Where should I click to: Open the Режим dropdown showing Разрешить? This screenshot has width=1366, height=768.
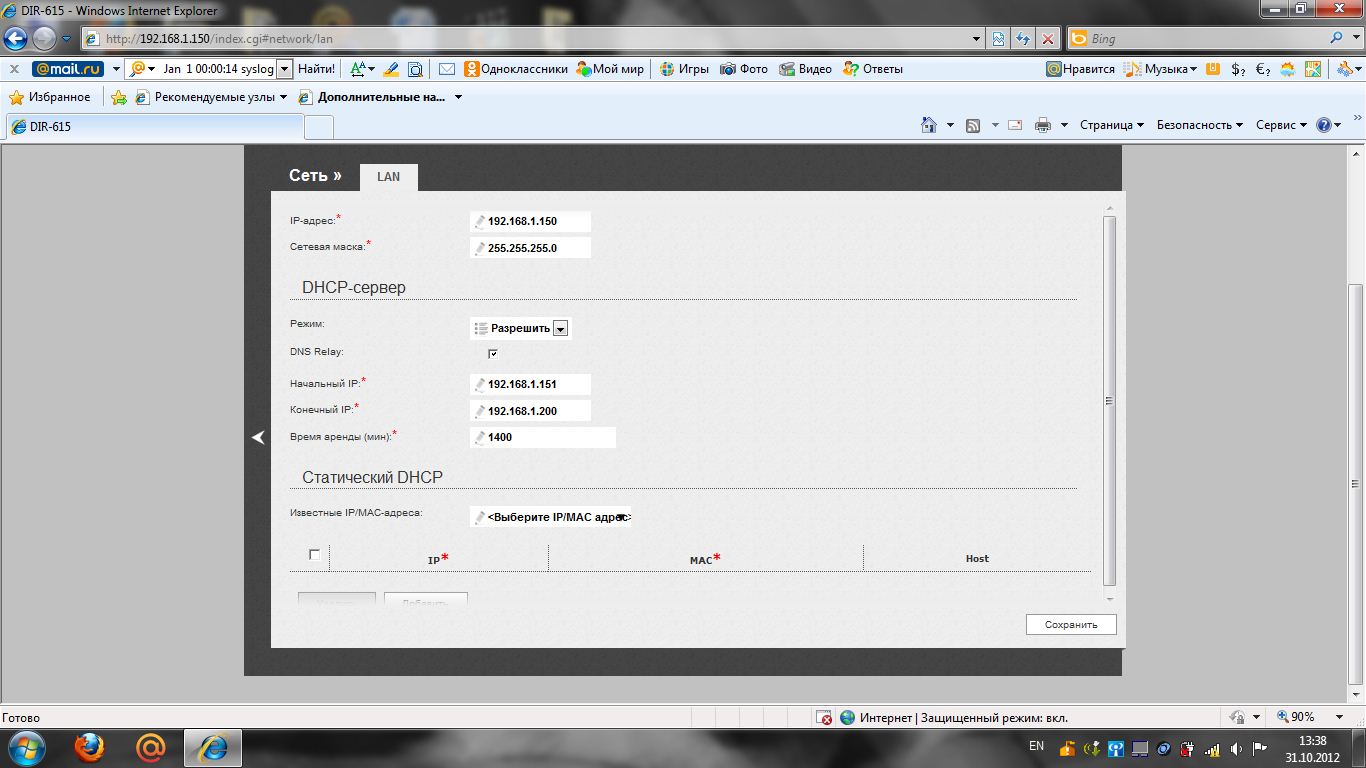[x=520, y=328]
